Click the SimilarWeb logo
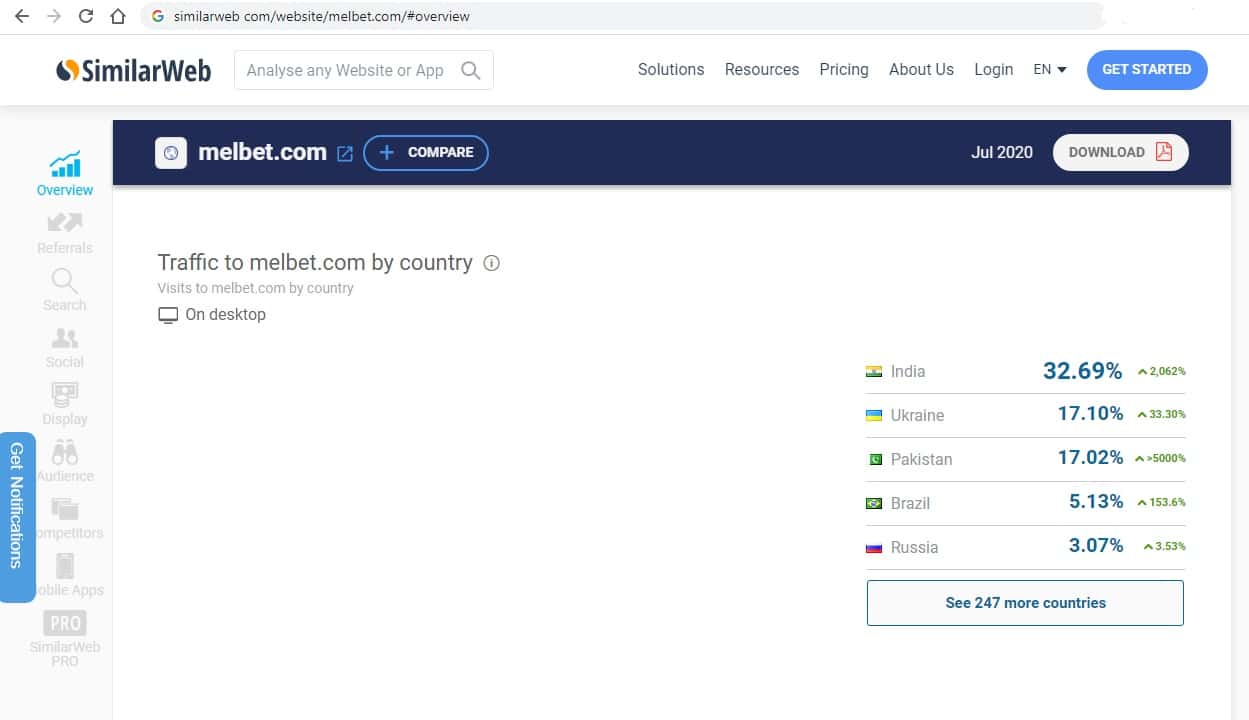 [x=134, y=70]
